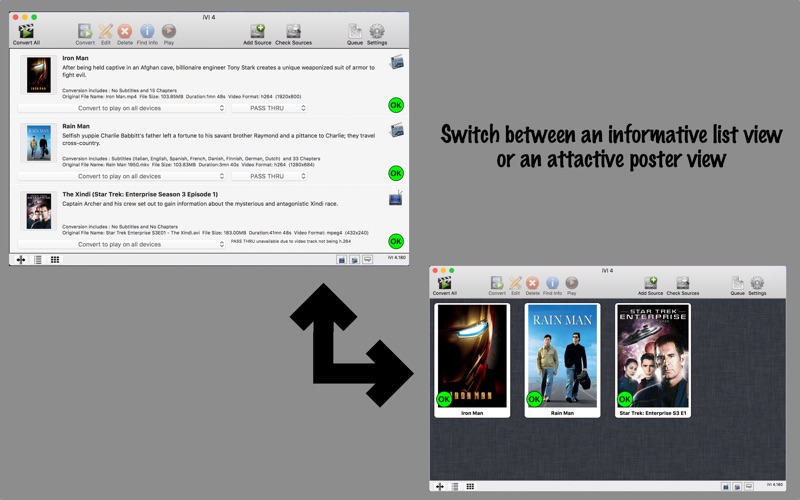Click Add Source in the poster-view window
Viewport: 800px width, 500px height.
(x=651, y=286)
